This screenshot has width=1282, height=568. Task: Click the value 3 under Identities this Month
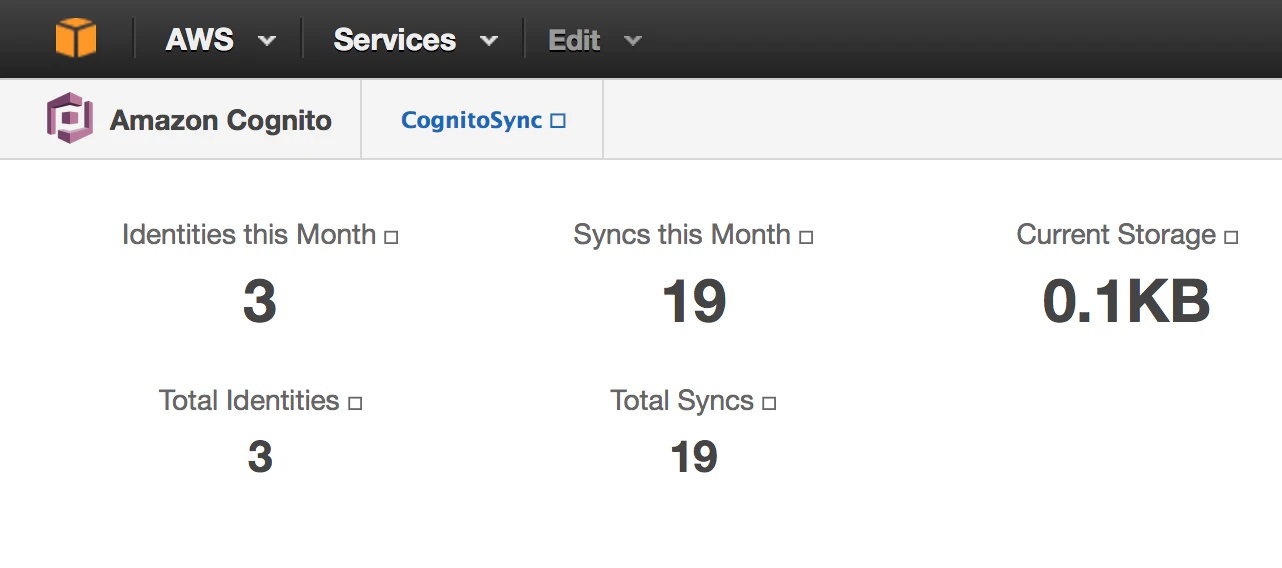click(x=259, y=301)
